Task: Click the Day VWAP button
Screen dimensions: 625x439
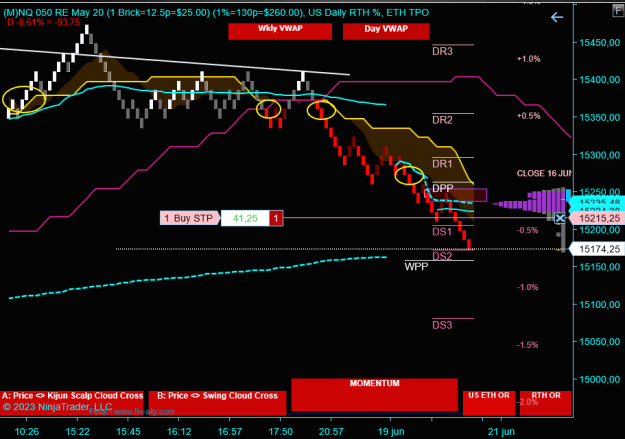Action: click(x=386, y=31)
